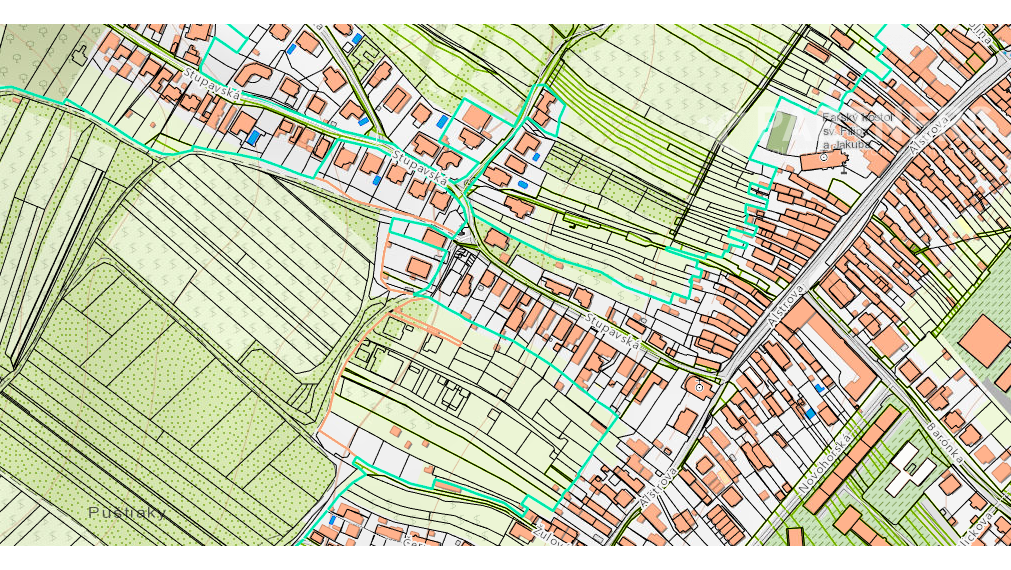Click the circle marker on the church building
The width and height of the screenshot is (1011, 570).
pyautogui.click(x=824, y=157)
